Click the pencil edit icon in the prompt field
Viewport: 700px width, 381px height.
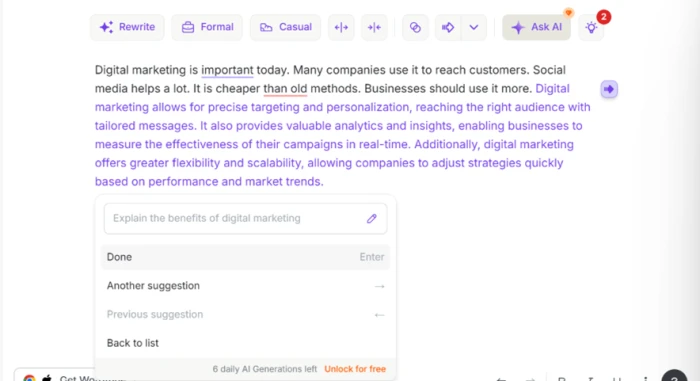point(371,218)
